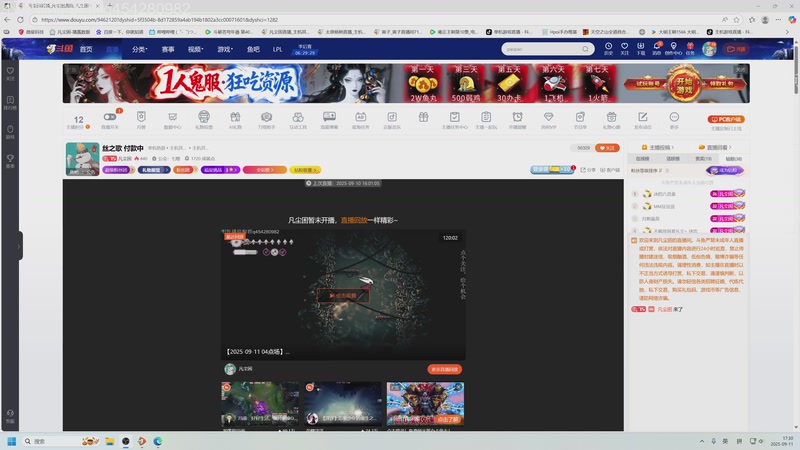Open the 首页 nav item

pos(86,49)
